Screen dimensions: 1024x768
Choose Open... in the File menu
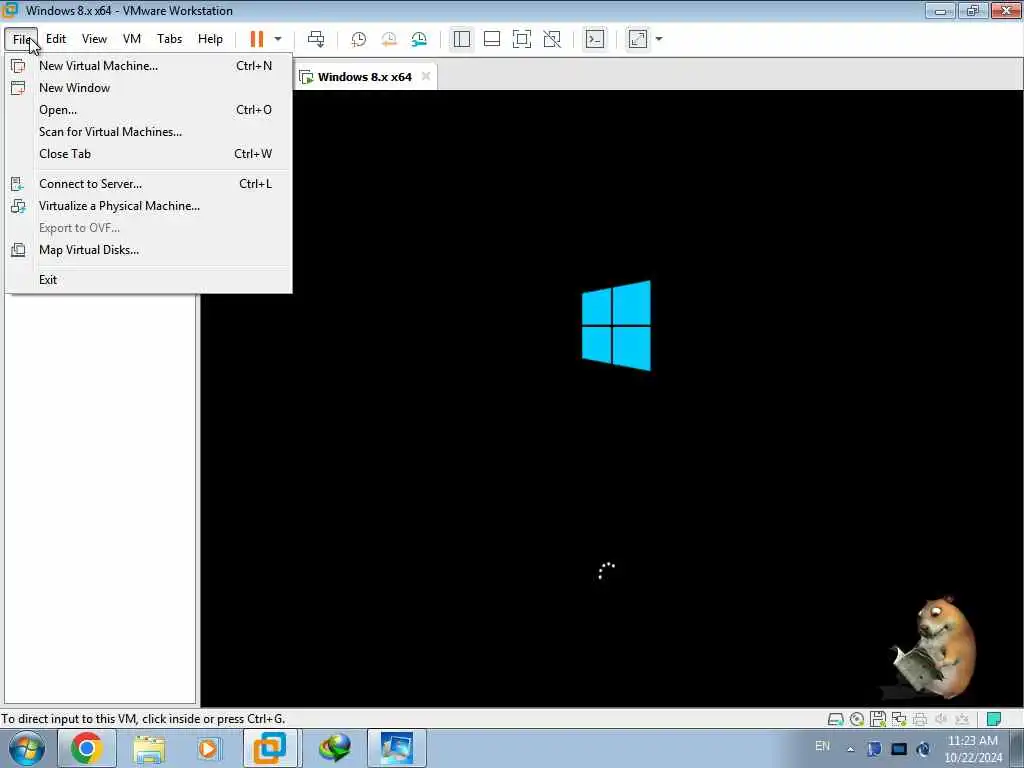(x=149, y=110)
